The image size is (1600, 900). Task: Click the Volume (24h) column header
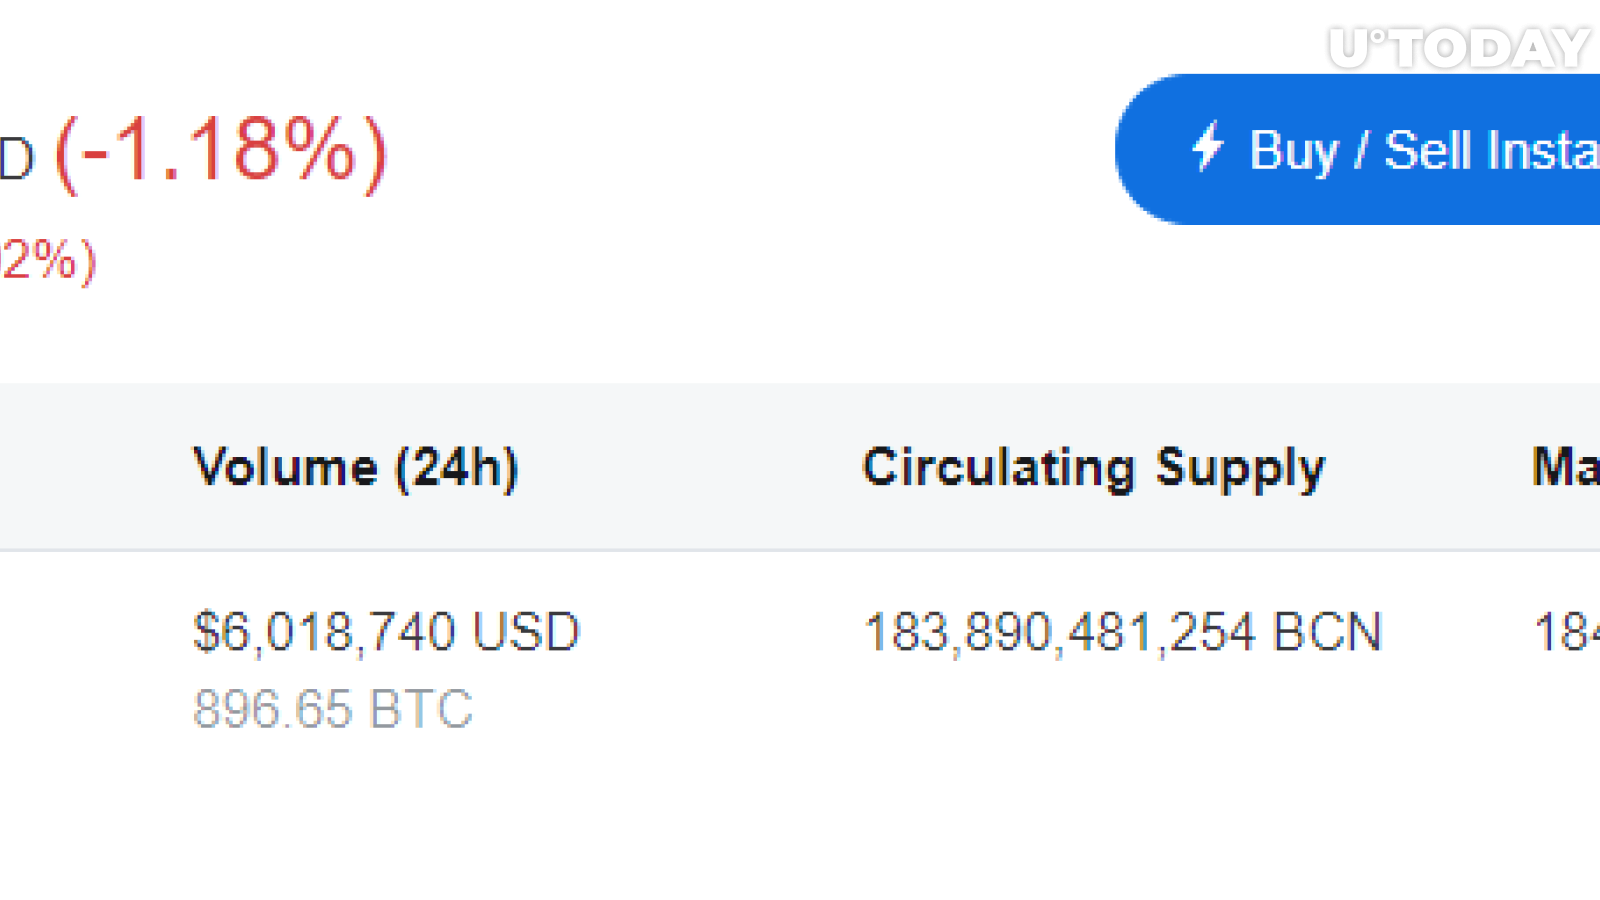(x=356, y=468)
